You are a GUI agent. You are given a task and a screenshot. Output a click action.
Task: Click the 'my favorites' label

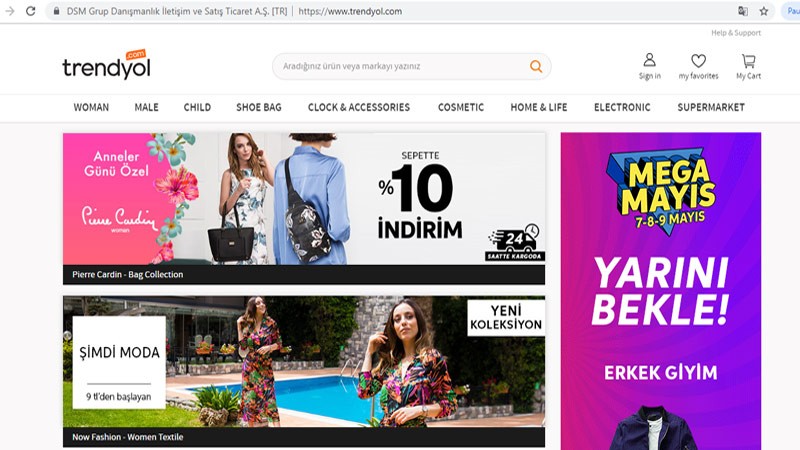[x=698, y=76]
